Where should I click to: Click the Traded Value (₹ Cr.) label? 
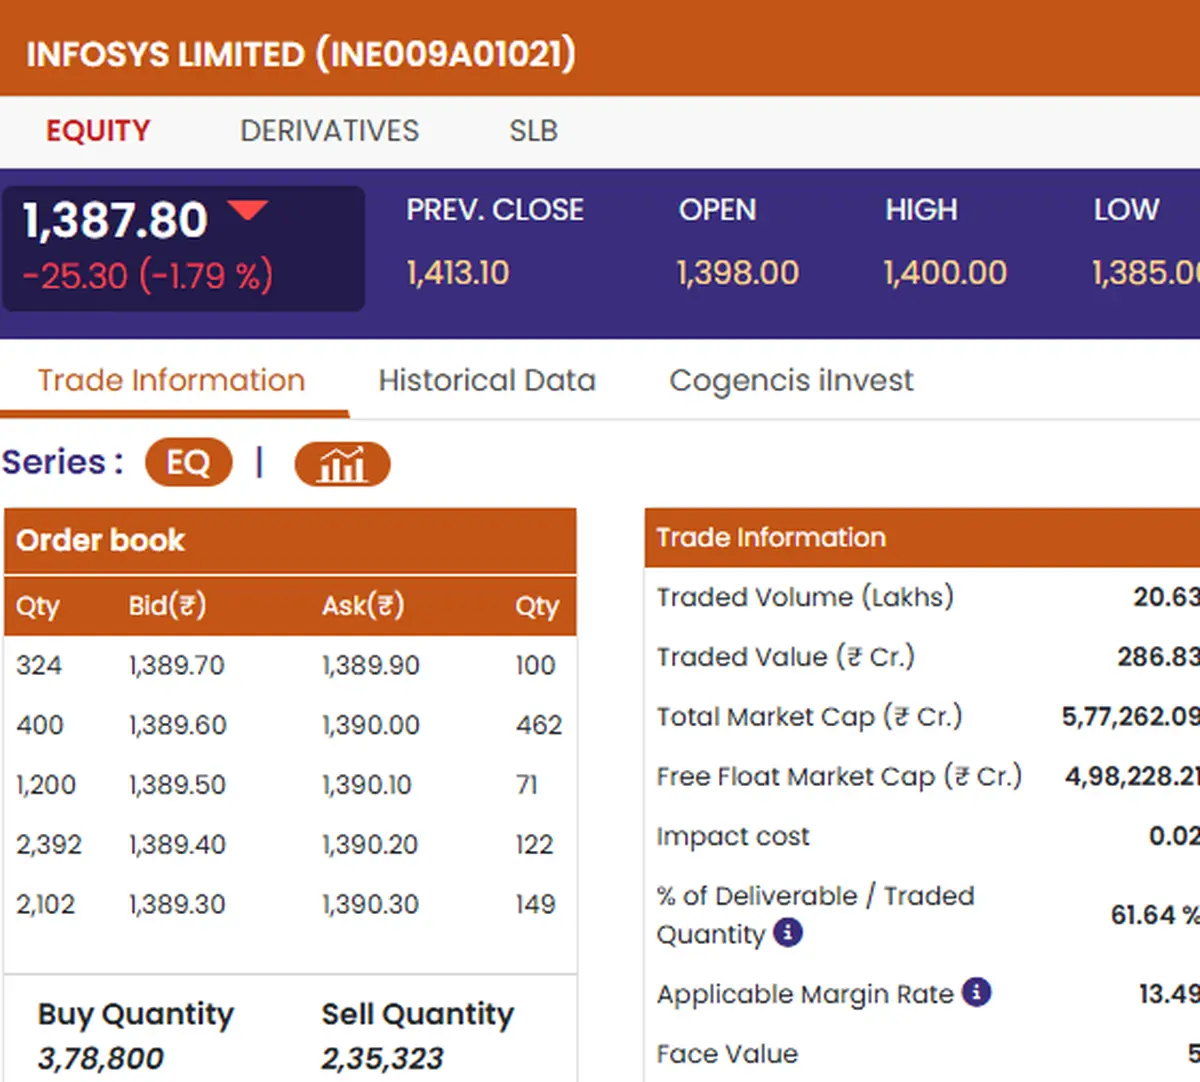(786, 657)
